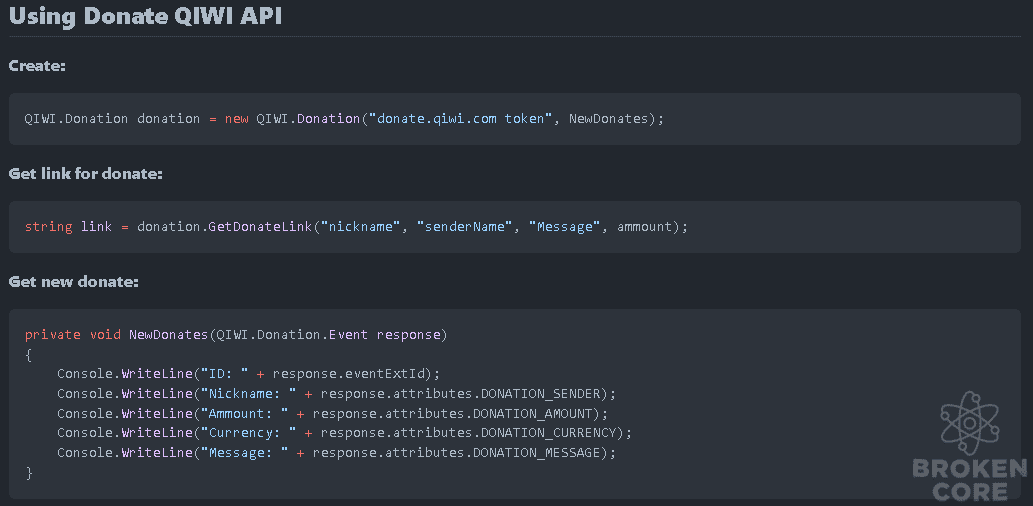The image size is (1033, 506).
Task: Click the DONATION_SENDER code line
Action: click(336, 394)
